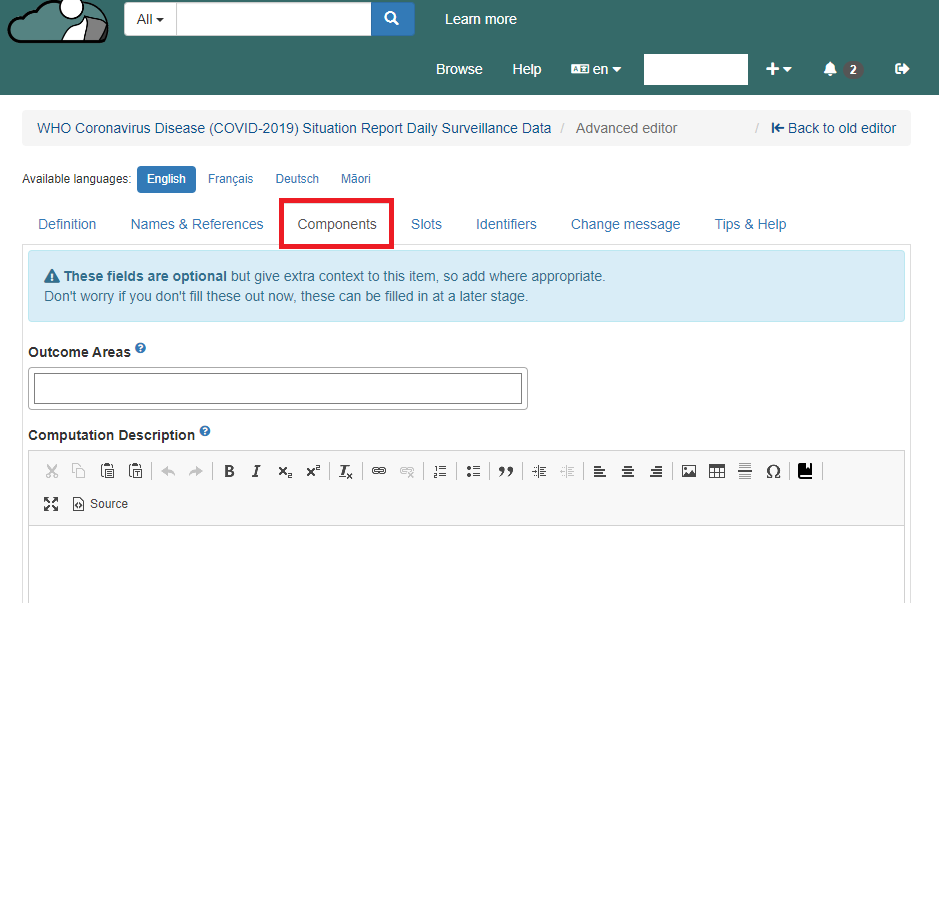Toggle Source view in the editor

point(100,504)
